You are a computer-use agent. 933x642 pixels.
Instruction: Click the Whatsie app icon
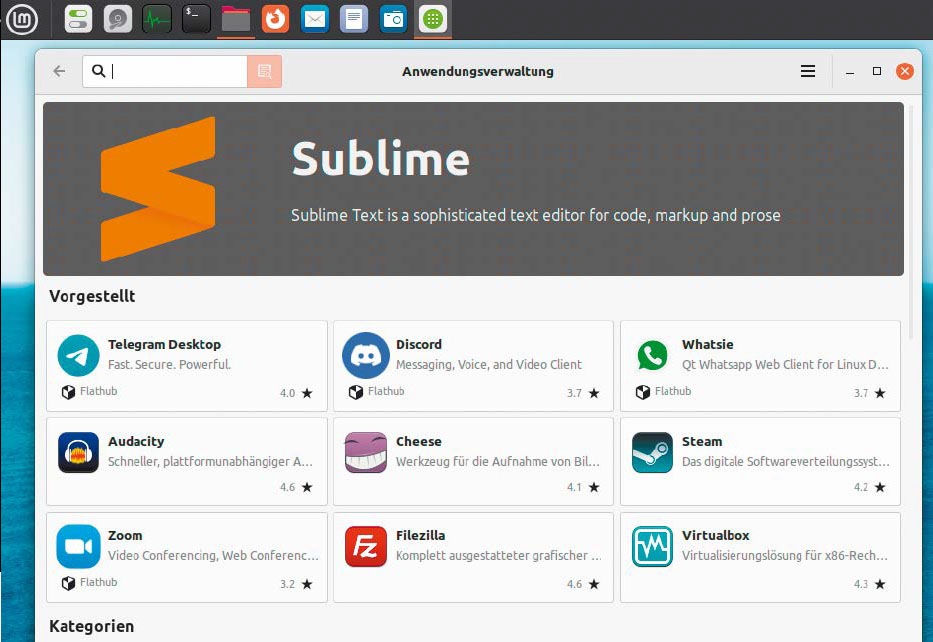coord(652,355)
